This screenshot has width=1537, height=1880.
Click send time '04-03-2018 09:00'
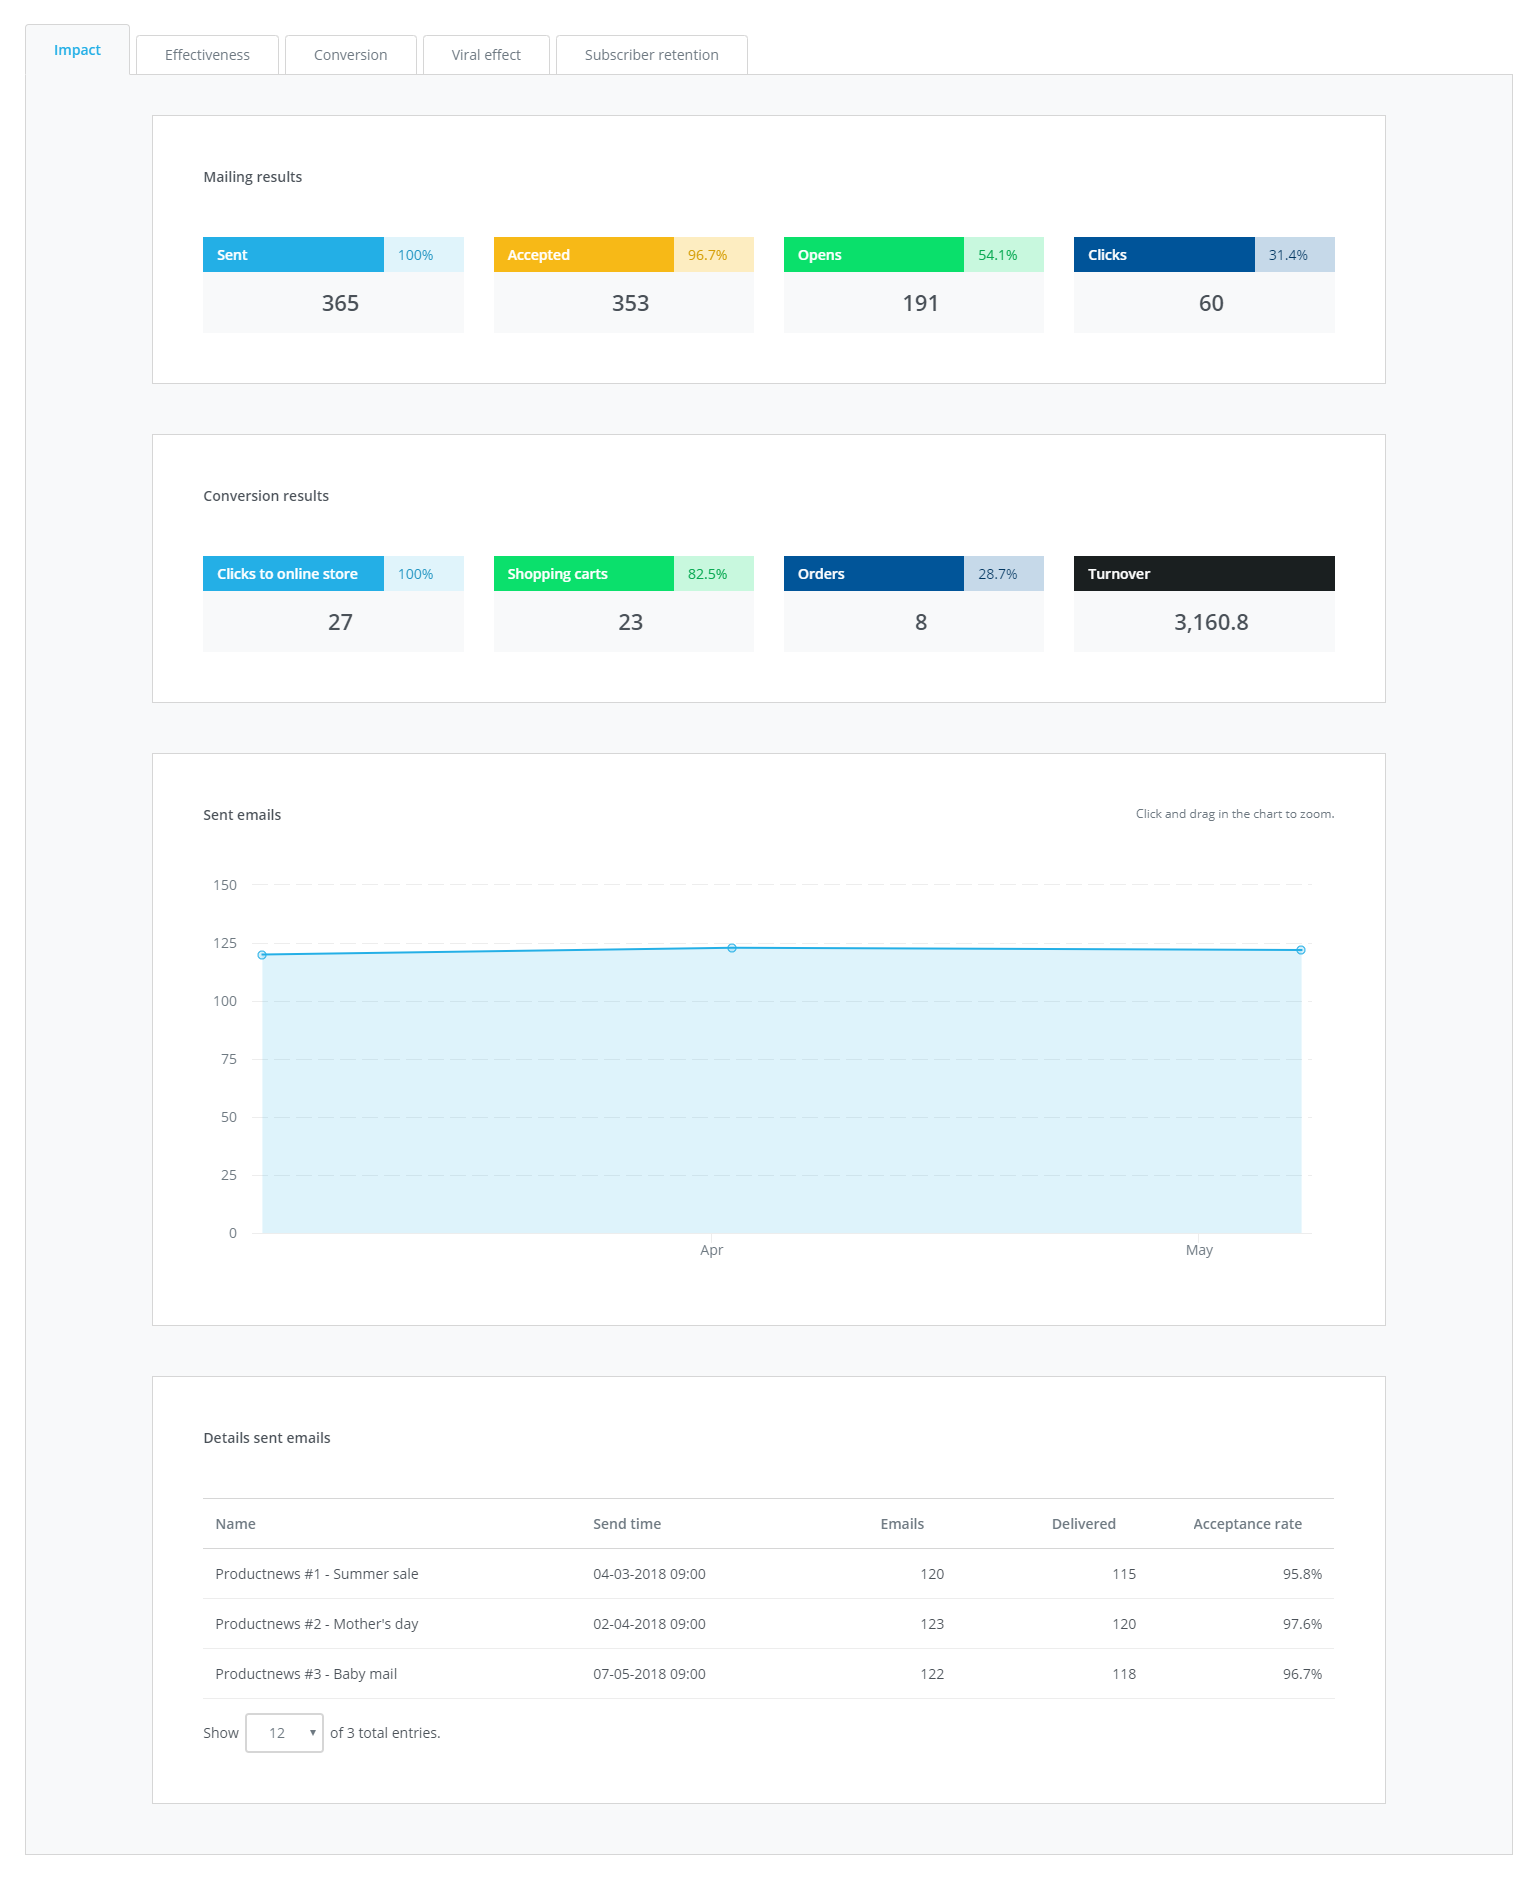point(649,1574)
